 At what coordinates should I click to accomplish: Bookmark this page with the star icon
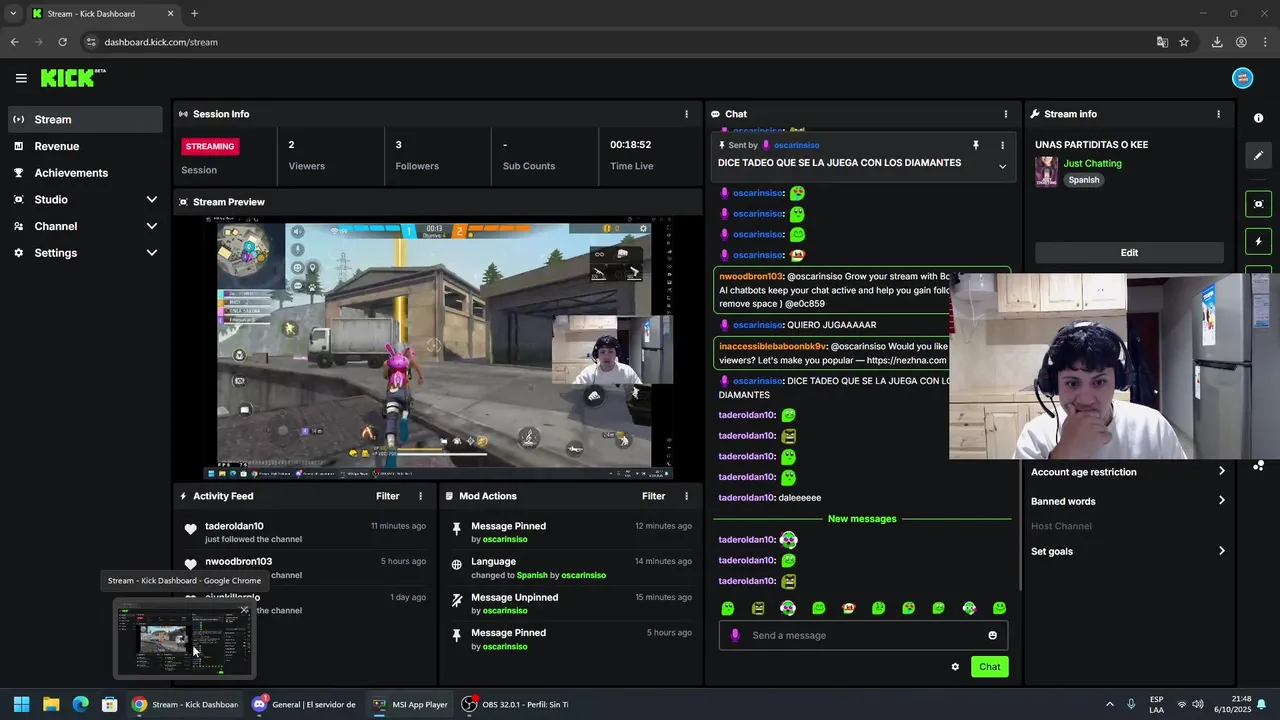tap(1184, 42)
